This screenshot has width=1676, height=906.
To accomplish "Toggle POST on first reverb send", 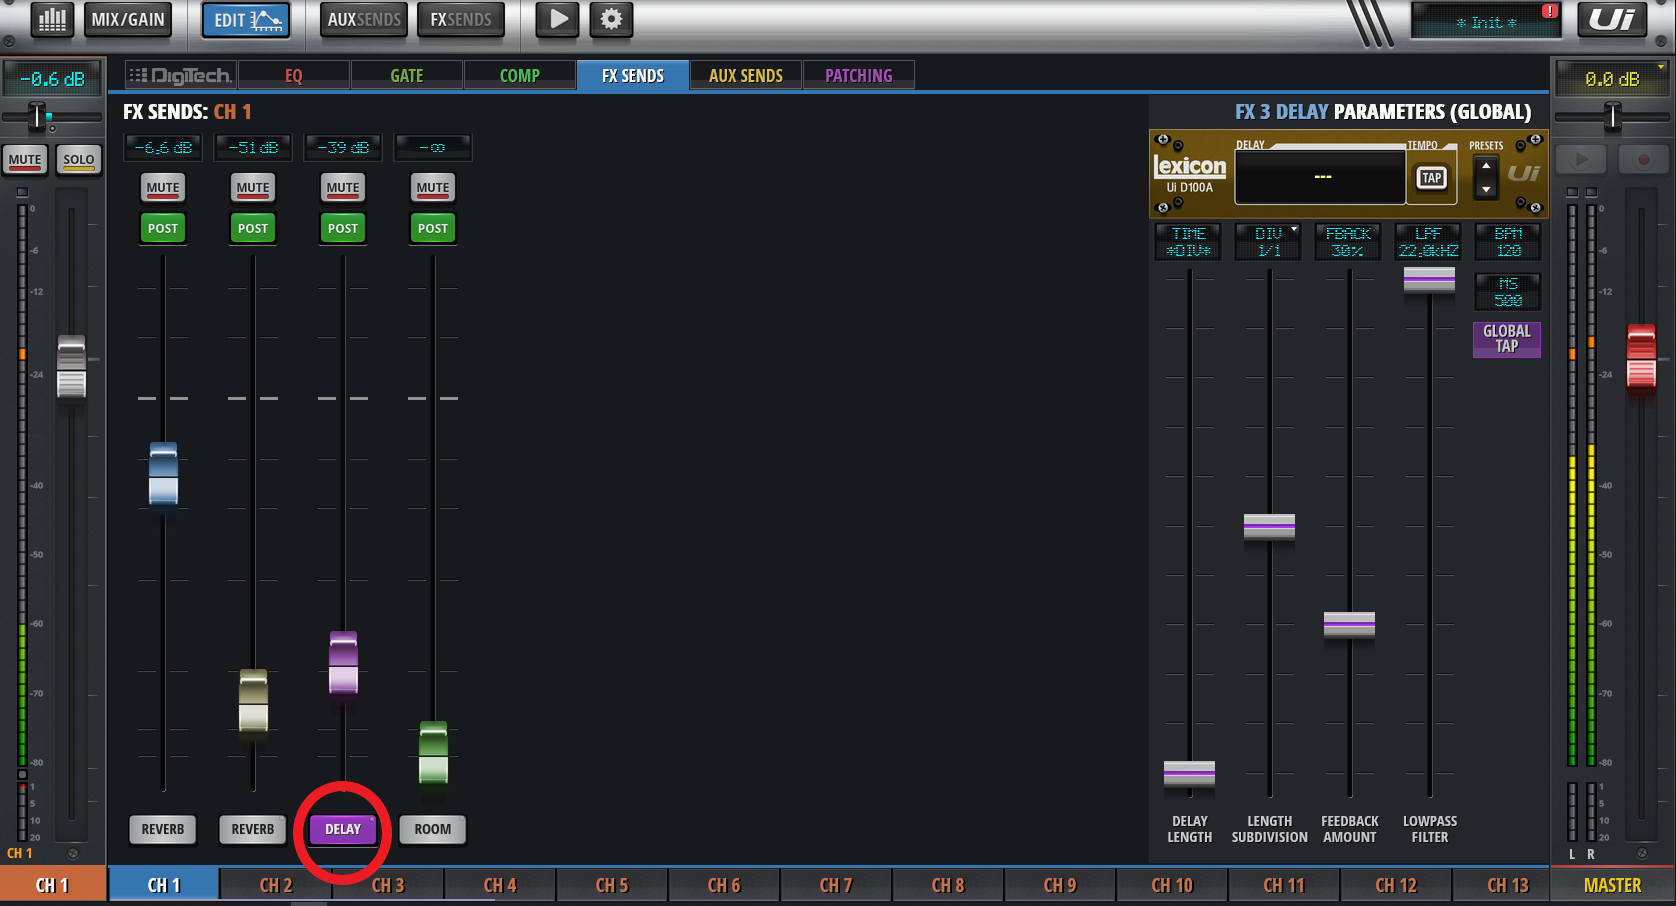I will (163, 229).
